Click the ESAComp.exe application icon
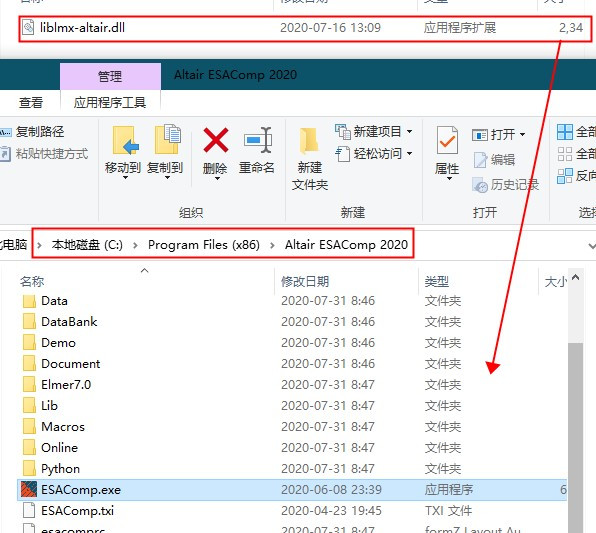Image resolution: width=596 pixels, height=533 pixels. pyautogui.click(x=29, y=489)
